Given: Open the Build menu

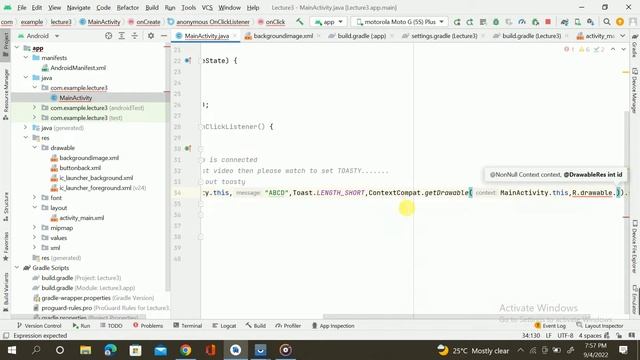Looking at the screenshot, I should click(152, 7).
